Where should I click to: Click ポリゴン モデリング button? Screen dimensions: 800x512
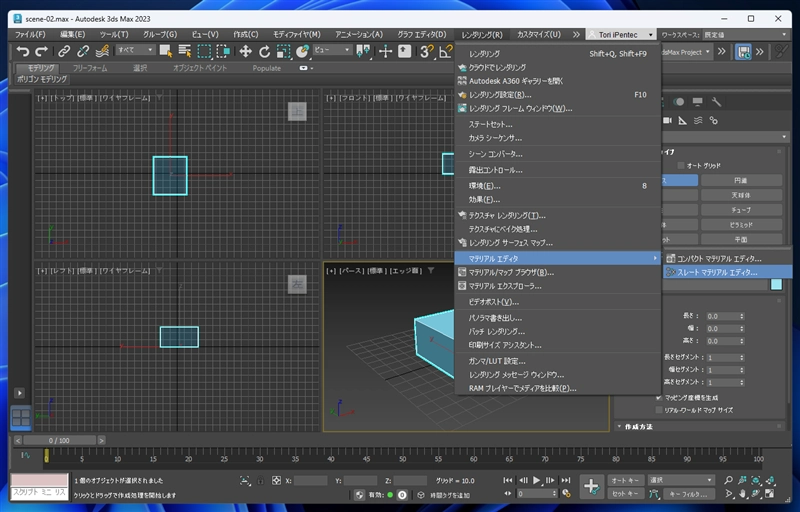(42, 79)
